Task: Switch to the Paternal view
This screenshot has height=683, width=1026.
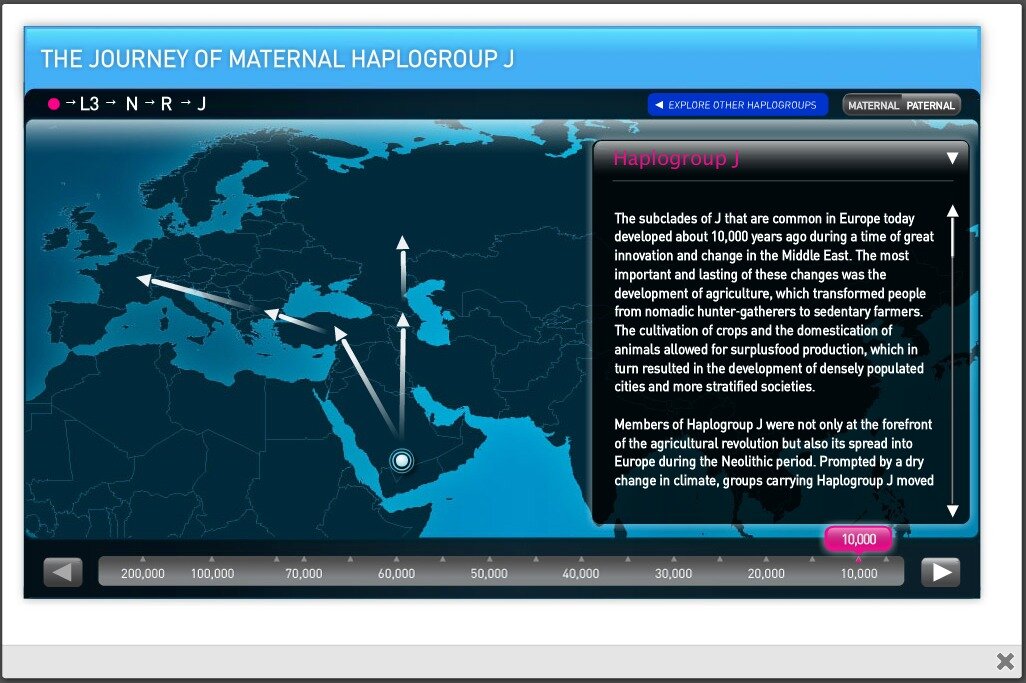Action: [930, 105]
